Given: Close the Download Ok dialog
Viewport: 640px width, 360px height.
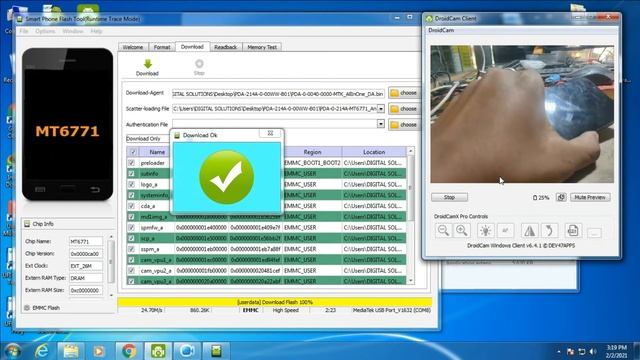Looking at the screenshot, I should tap(270, 133).
